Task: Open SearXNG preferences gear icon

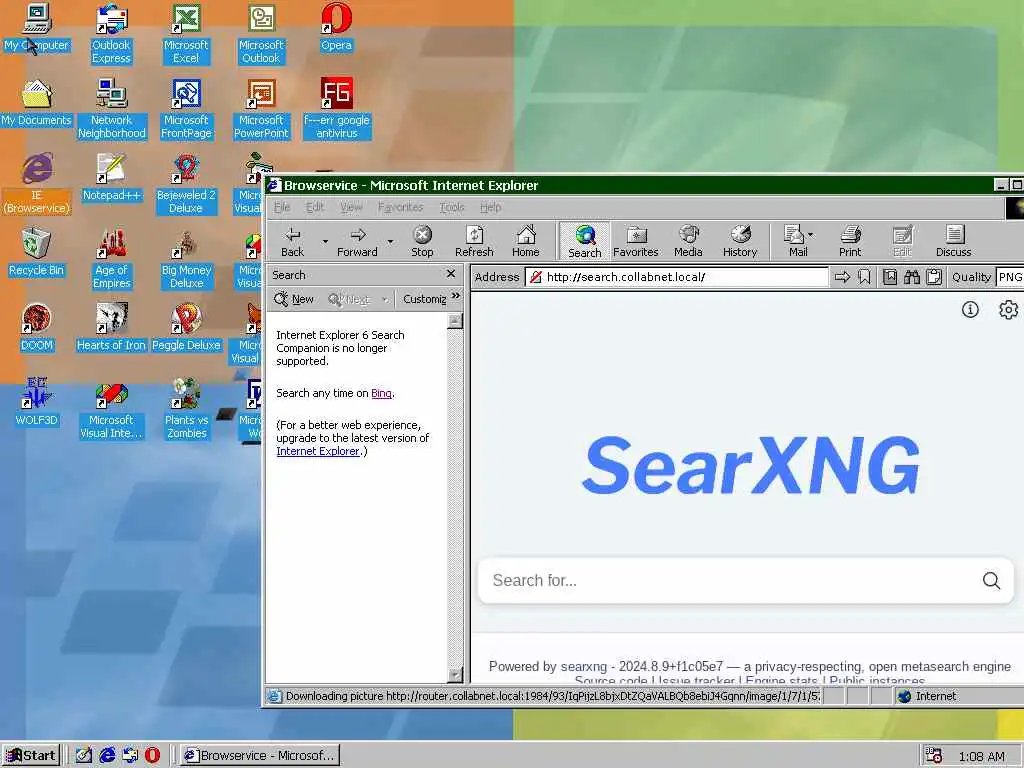Action: 1008,310
